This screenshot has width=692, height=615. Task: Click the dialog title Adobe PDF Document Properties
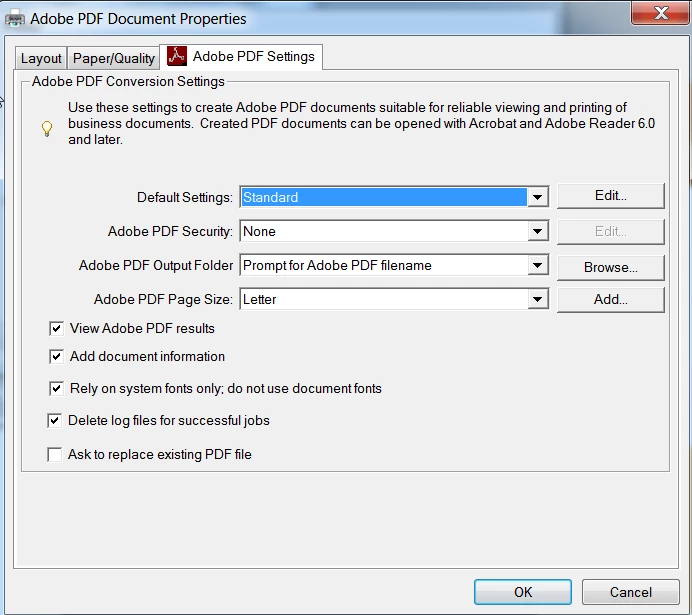[x=138, y=19]
